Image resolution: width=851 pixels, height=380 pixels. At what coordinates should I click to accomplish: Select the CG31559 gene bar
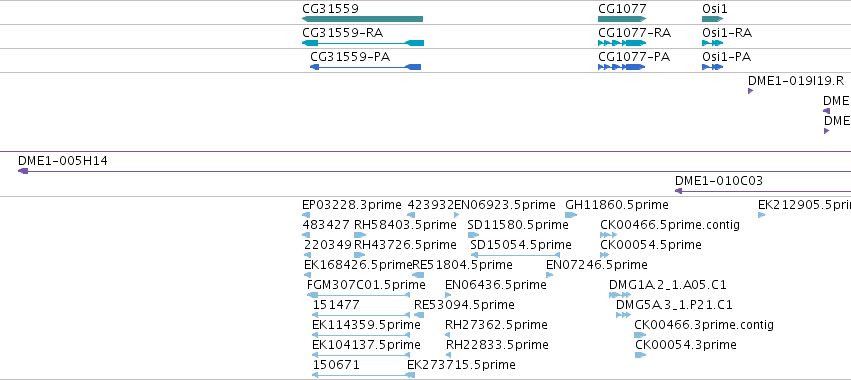click(x=363, y=19)
